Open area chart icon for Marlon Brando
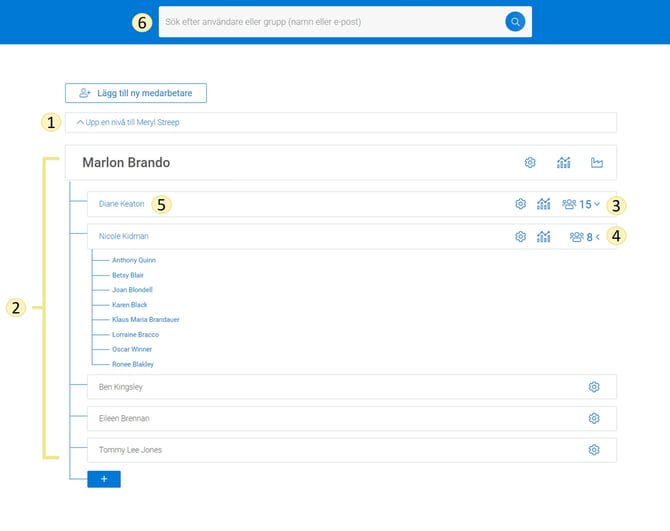The image size is (670, 531). pyautogui.click(x=598, y=163)
